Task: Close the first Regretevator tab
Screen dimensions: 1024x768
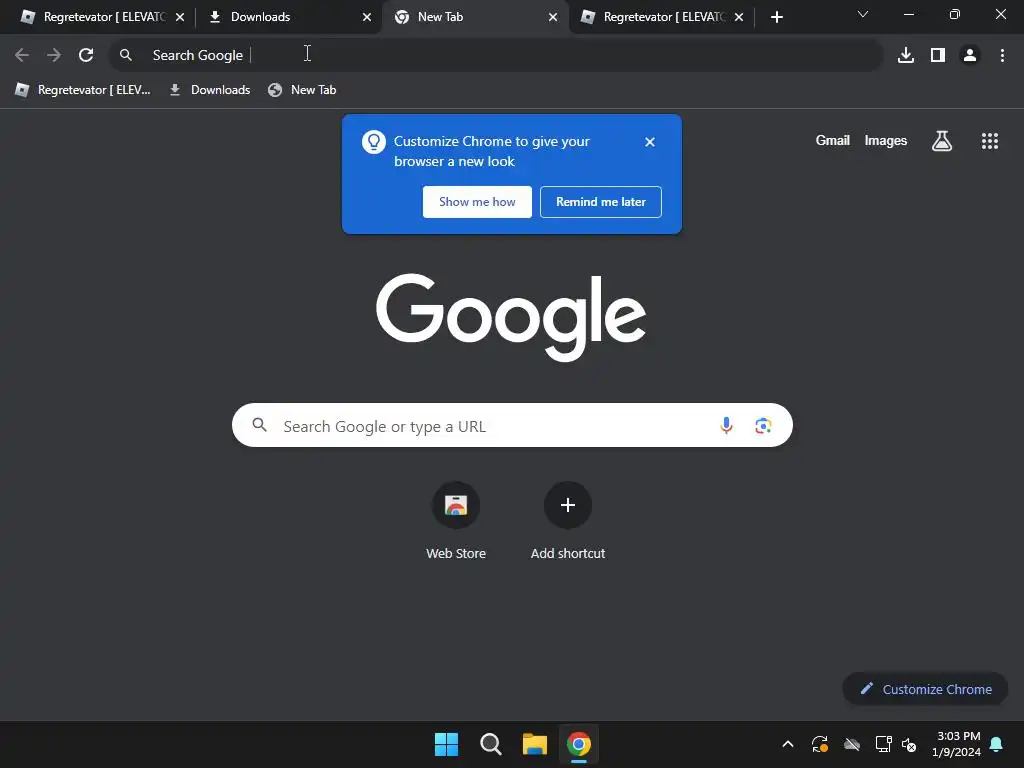Action: click(180, 17)
